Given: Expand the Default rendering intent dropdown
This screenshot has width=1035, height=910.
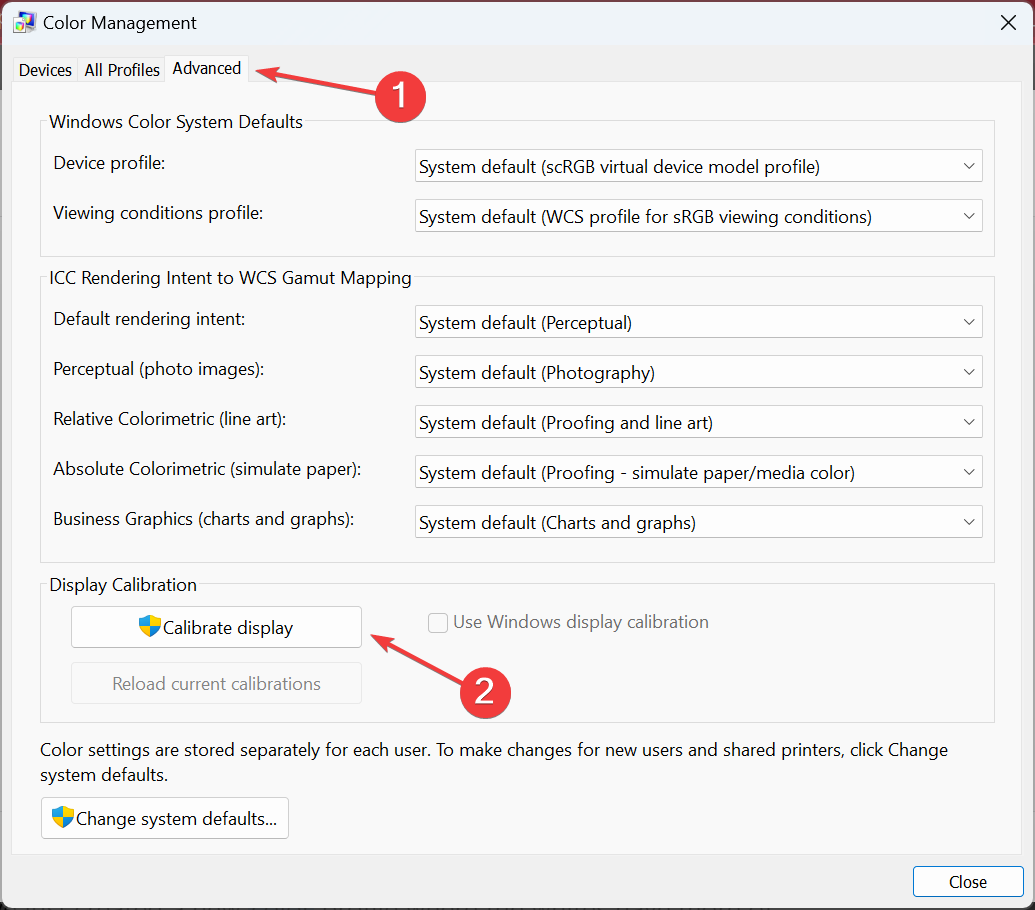Looking at the screenshot, I should 698,322.
